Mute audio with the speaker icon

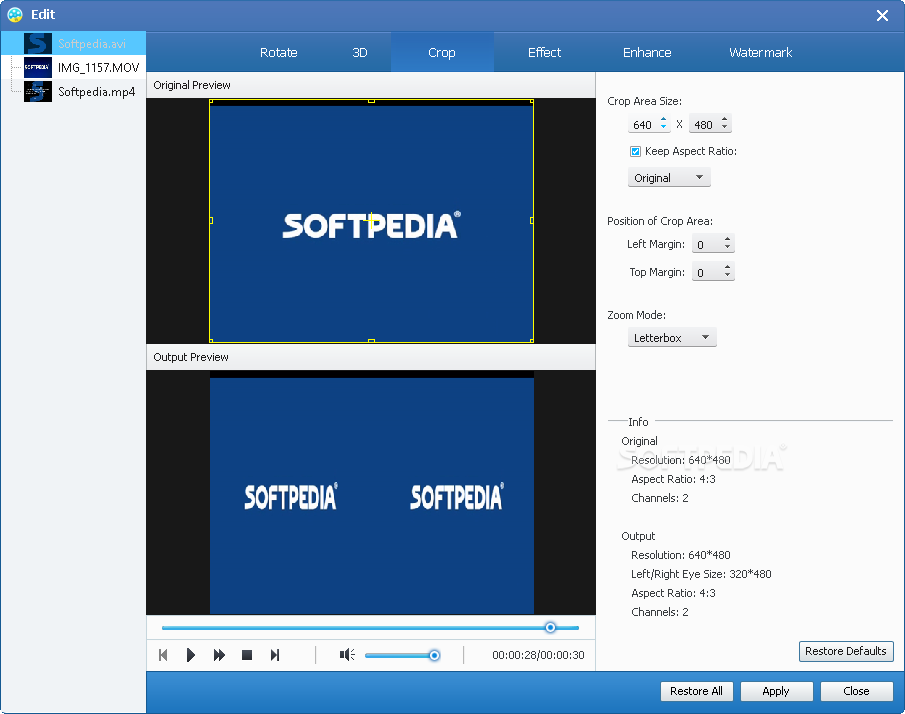347,655
